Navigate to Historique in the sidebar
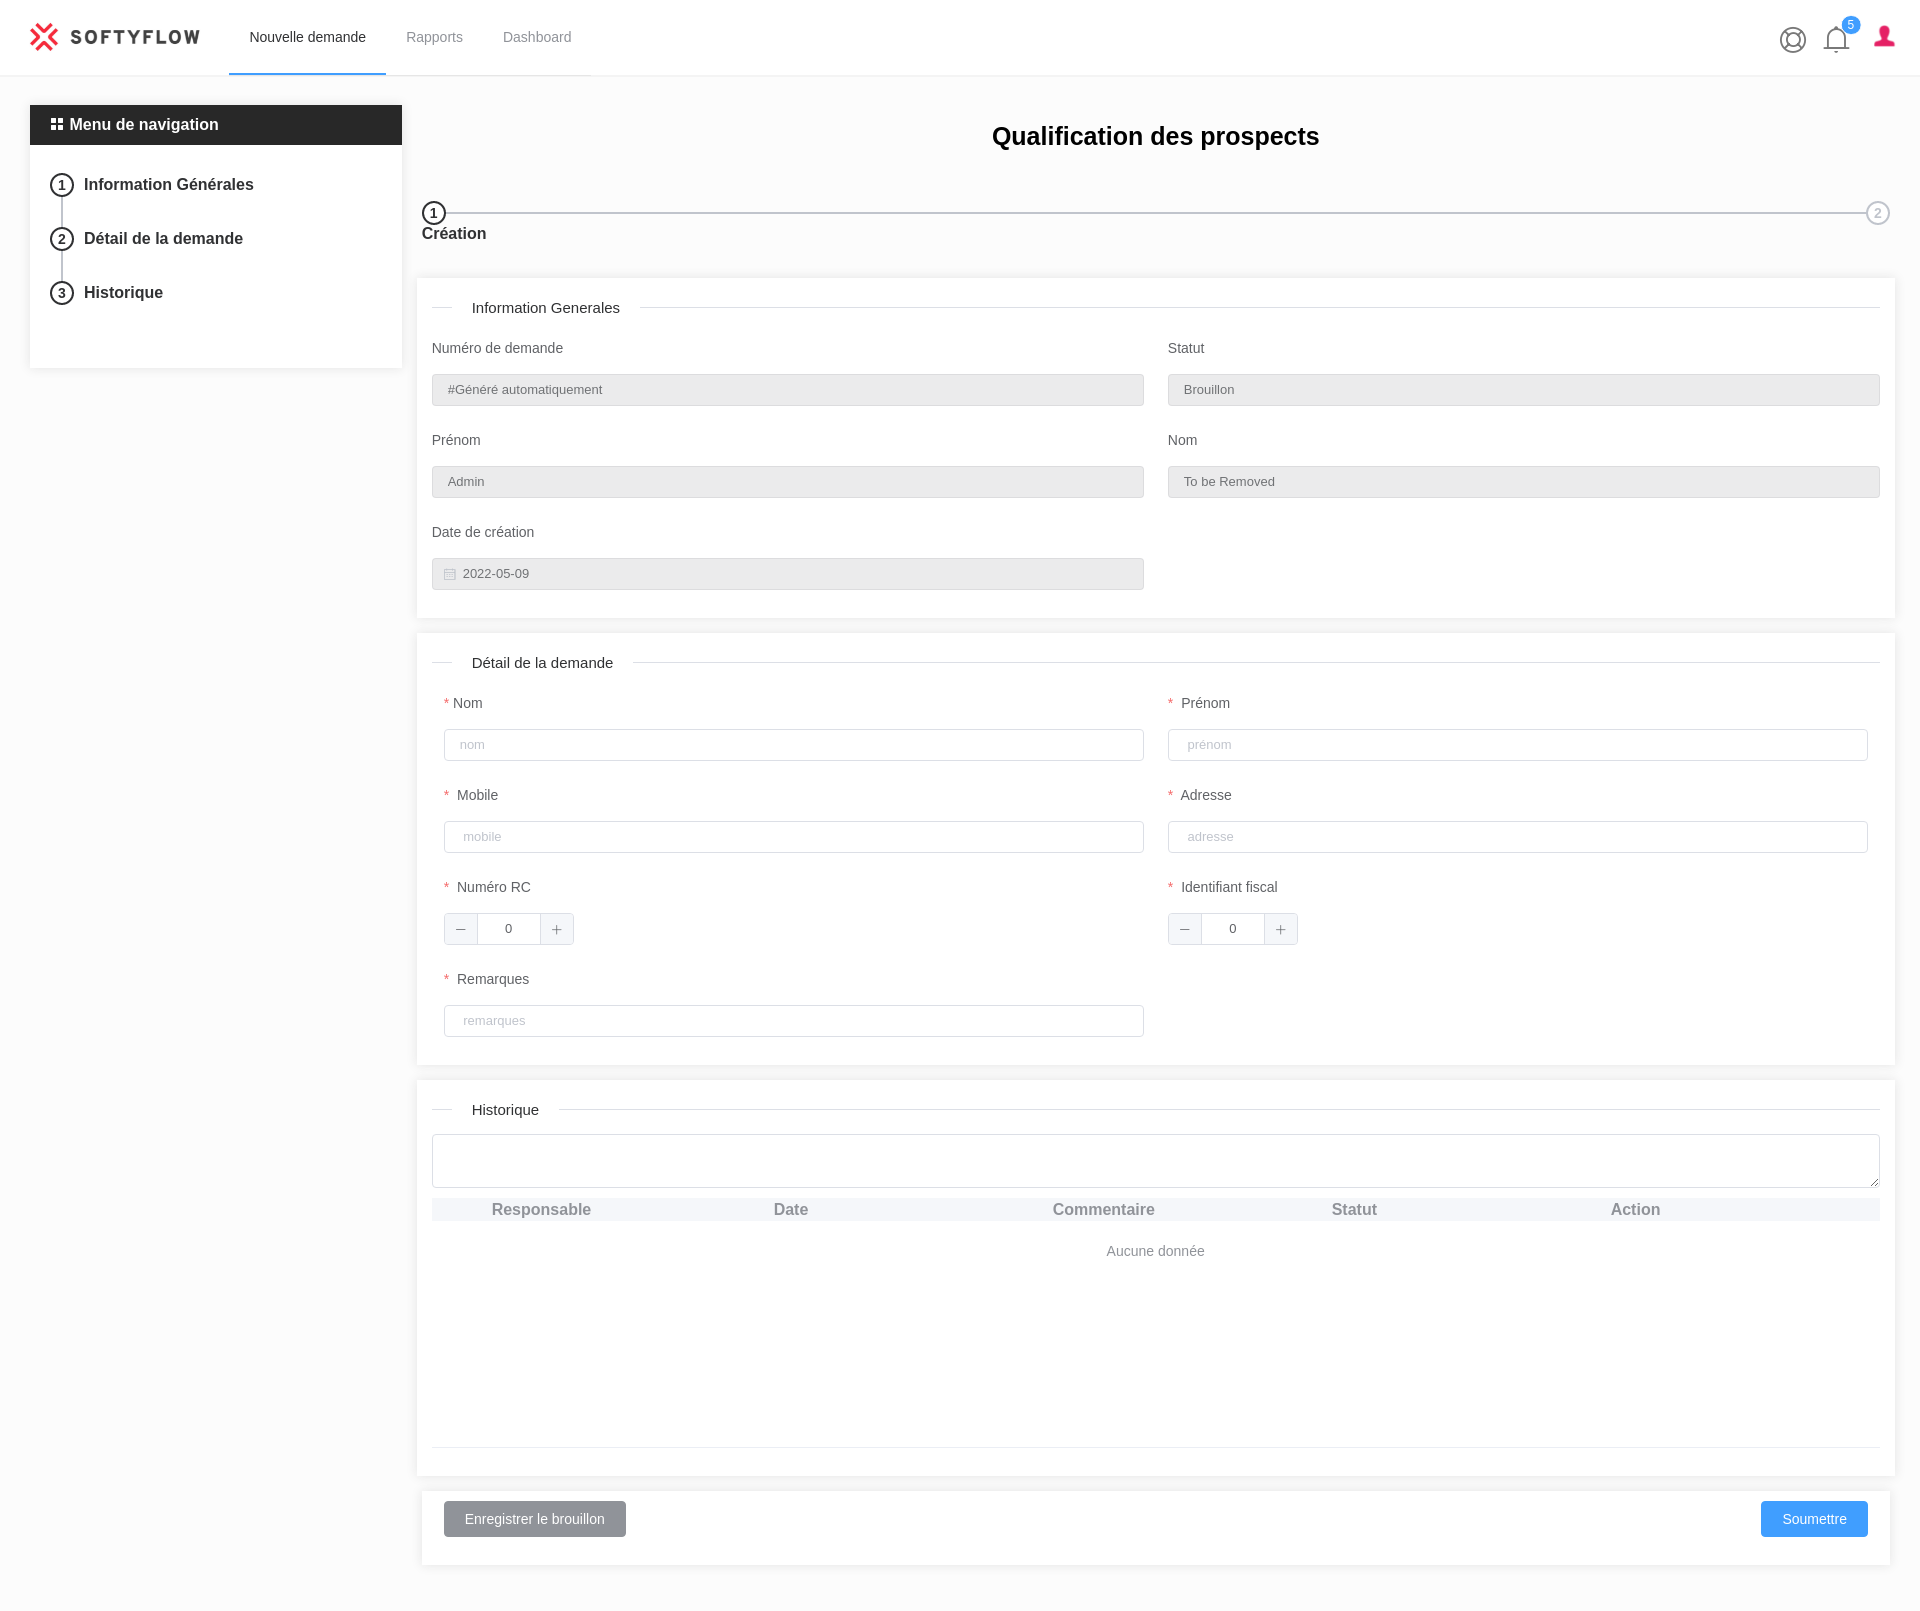This screenshot has width=1920, height=1611. tap(122, 292)
